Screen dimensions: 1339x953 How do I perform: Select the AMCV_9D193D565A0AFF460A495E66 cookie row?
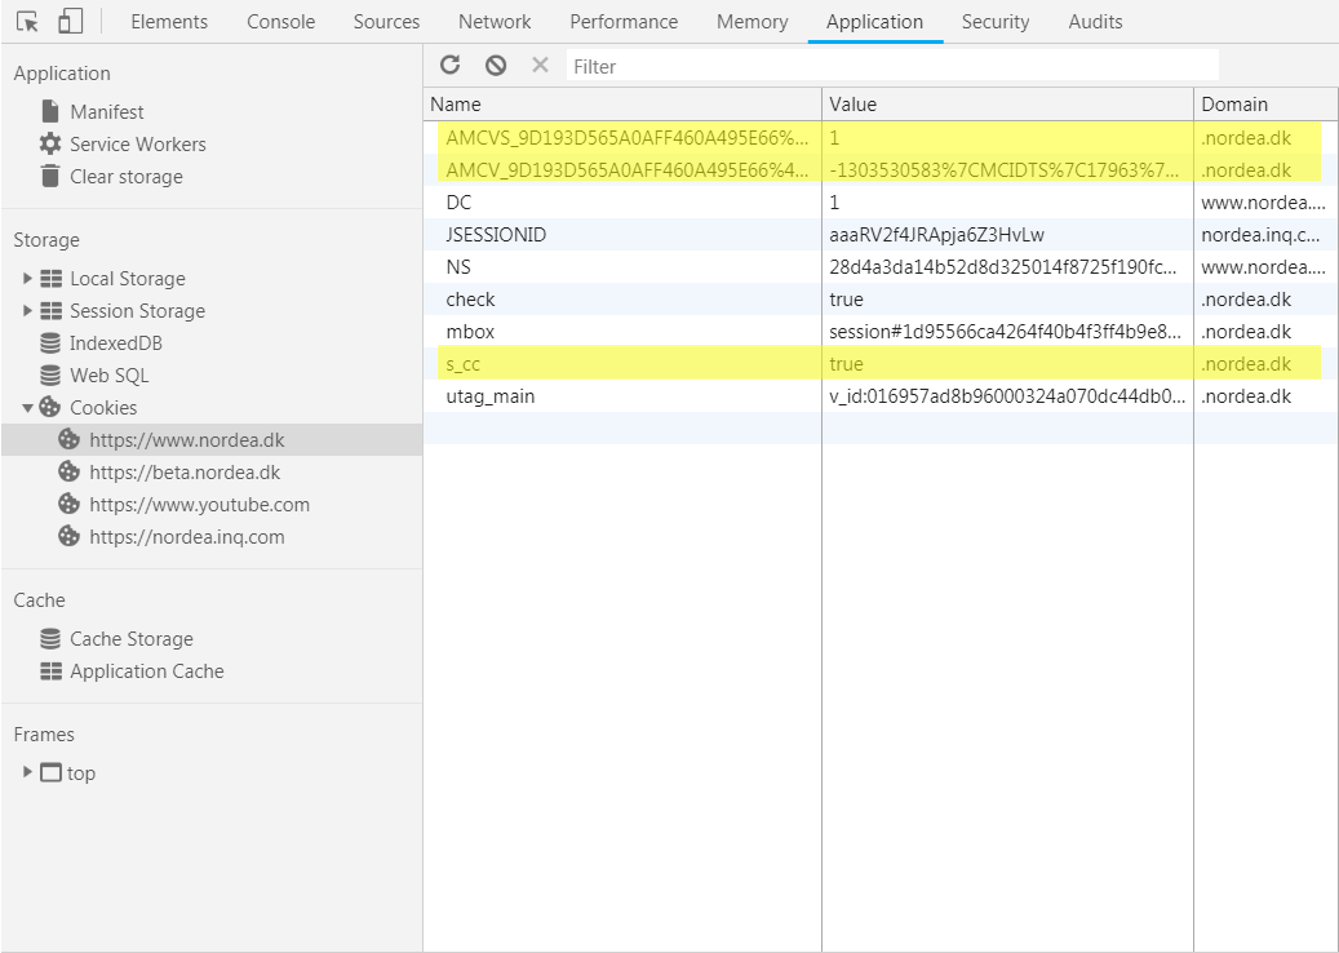click(880, 170)
